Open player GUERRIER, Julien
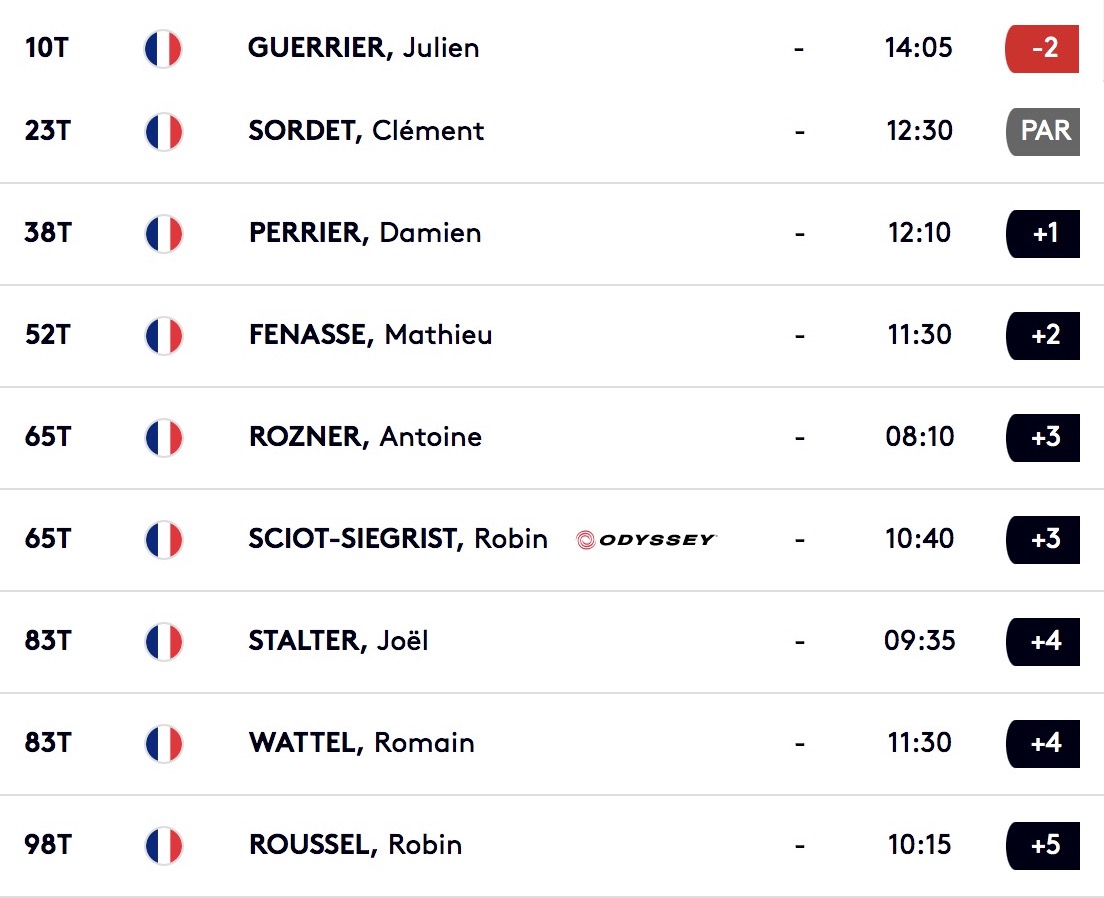1104x898 pixels. click(x=363, y=48)
